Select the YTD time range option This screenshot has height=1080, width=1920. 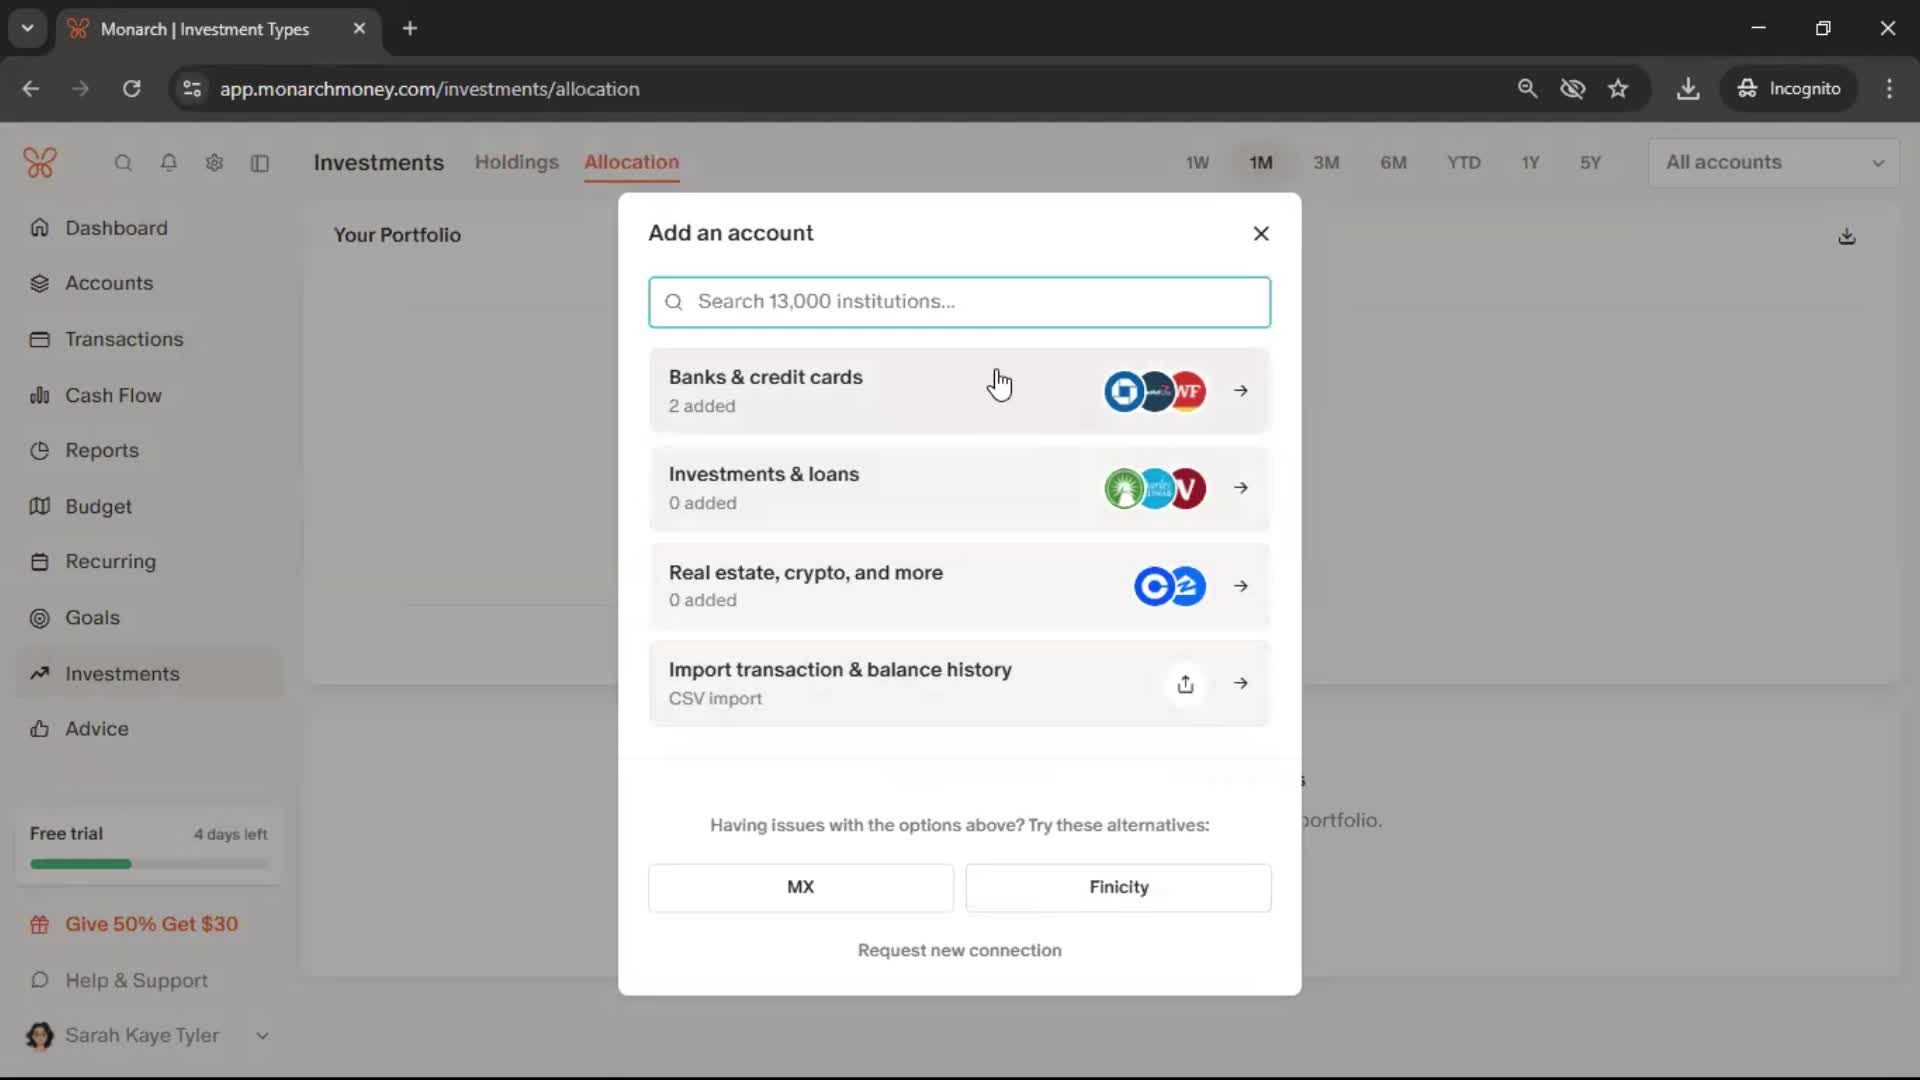(x=1463, y=163)
